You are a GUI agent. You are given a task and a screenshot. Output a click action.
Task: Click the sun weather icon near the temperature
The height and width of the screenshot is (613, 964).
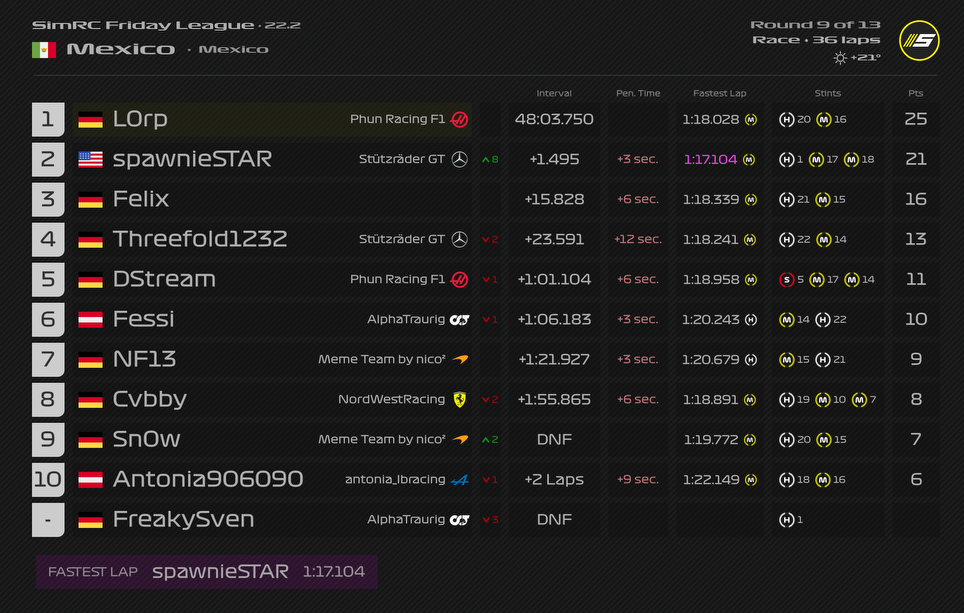click(840, 58)
